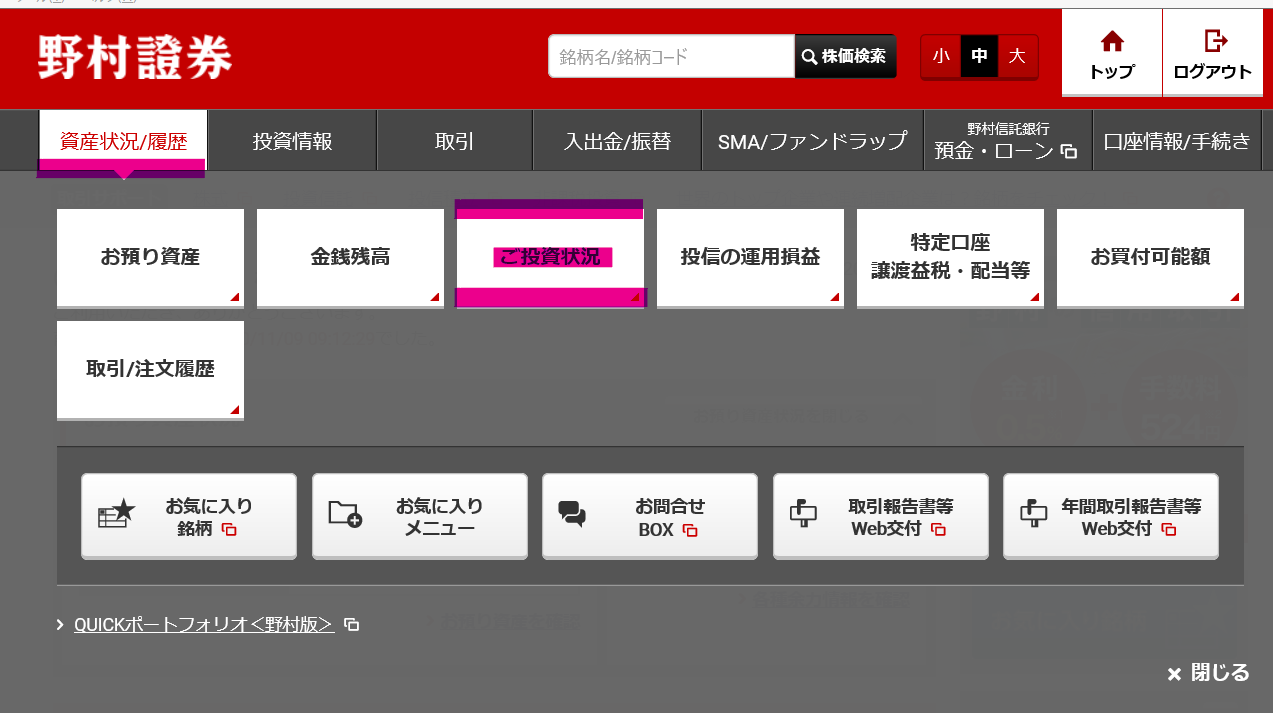Set font size to 小 (small)

pyautogui.click(x=941, y=57)
